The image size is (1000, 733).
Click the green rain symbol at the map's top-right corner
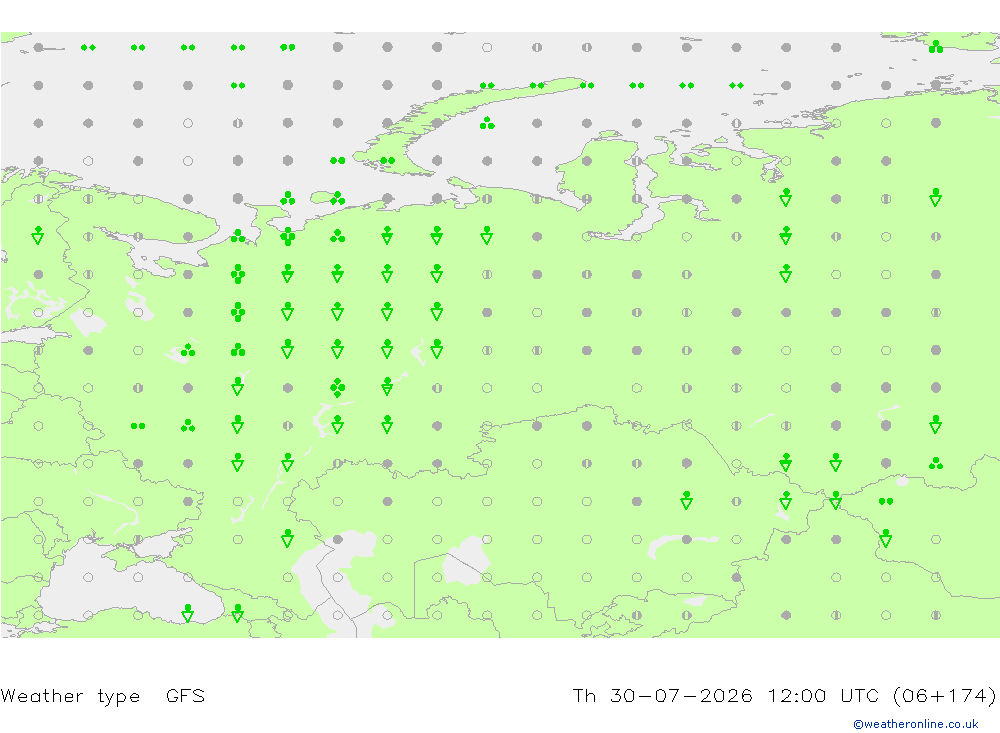pos(936,47)
